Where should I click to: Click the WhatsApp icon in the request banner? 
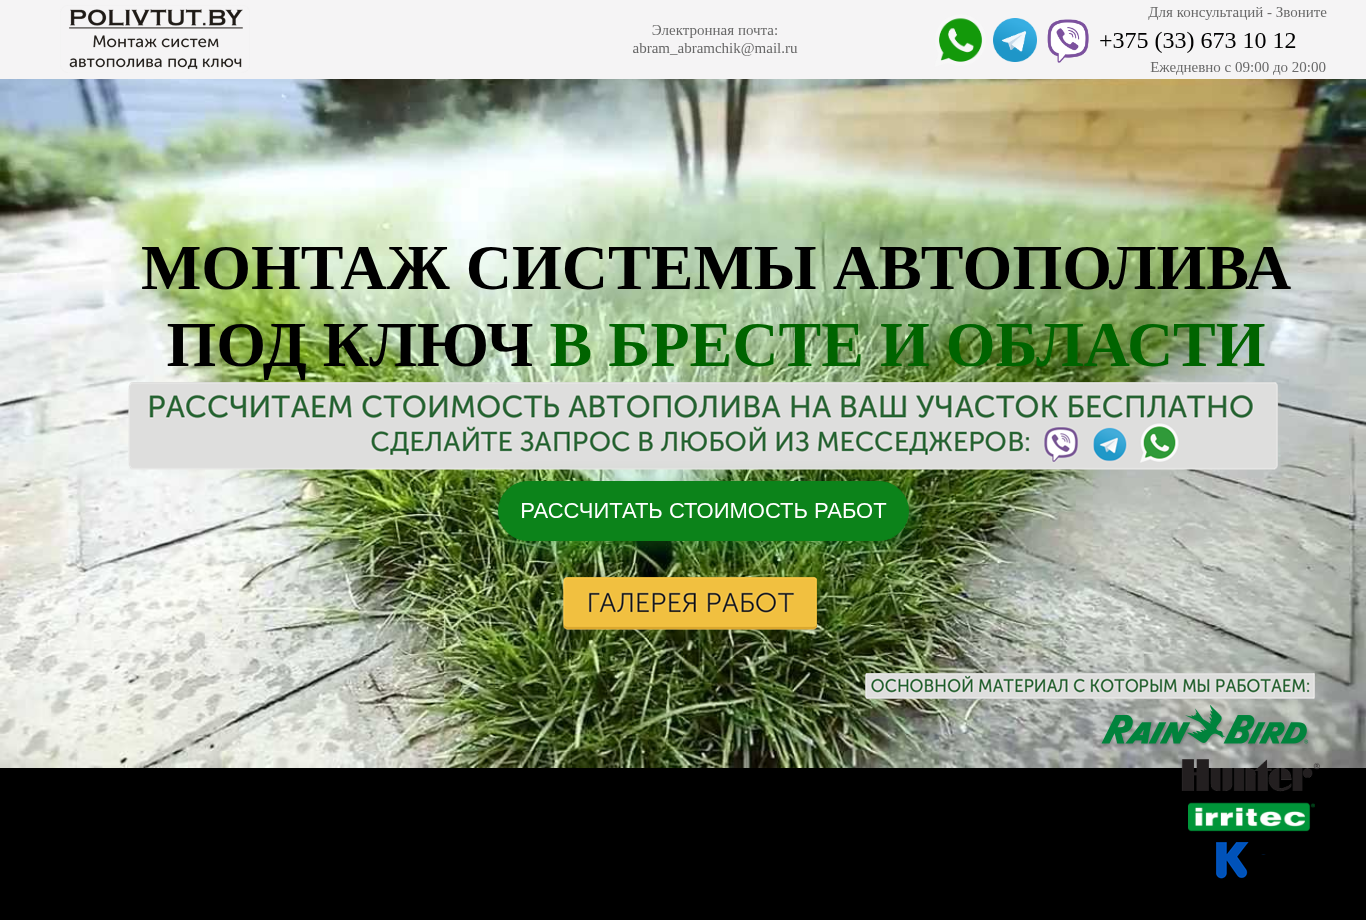pos(1159,443)
